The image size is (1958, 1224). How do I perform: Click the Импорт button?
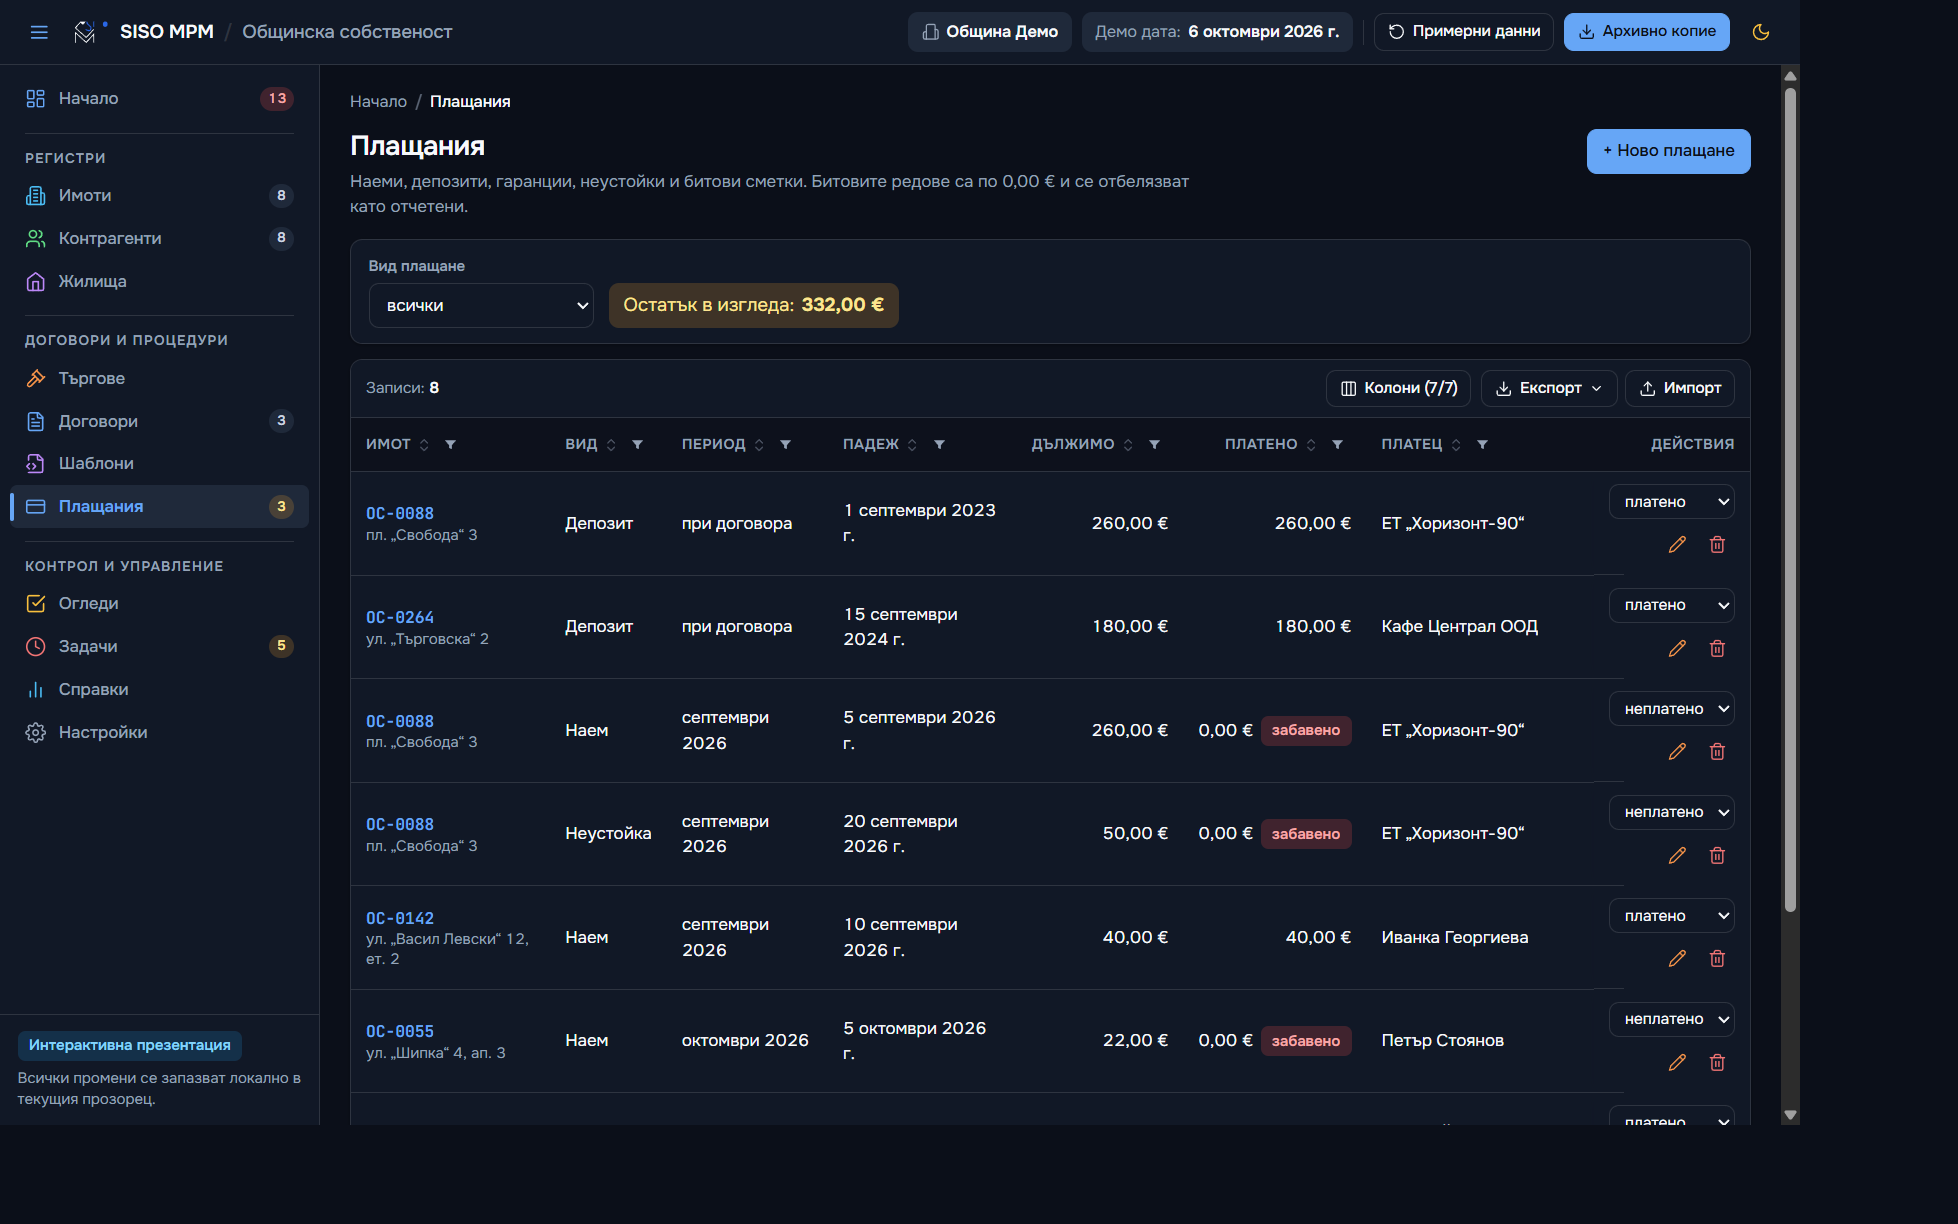1679,388
